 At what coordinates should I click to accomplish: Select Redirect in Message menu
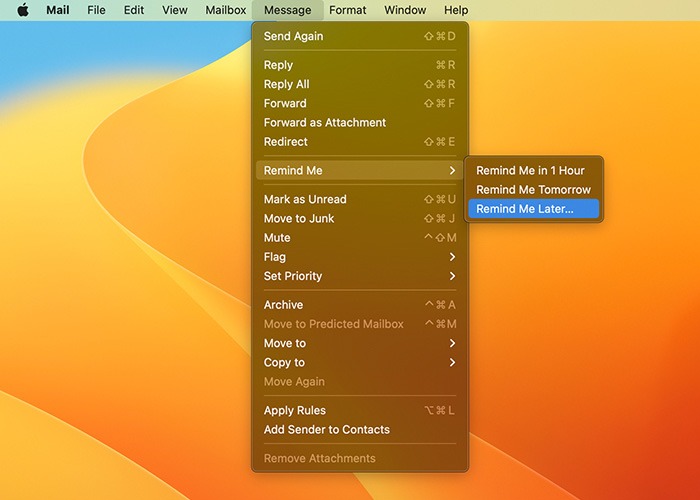360,142
